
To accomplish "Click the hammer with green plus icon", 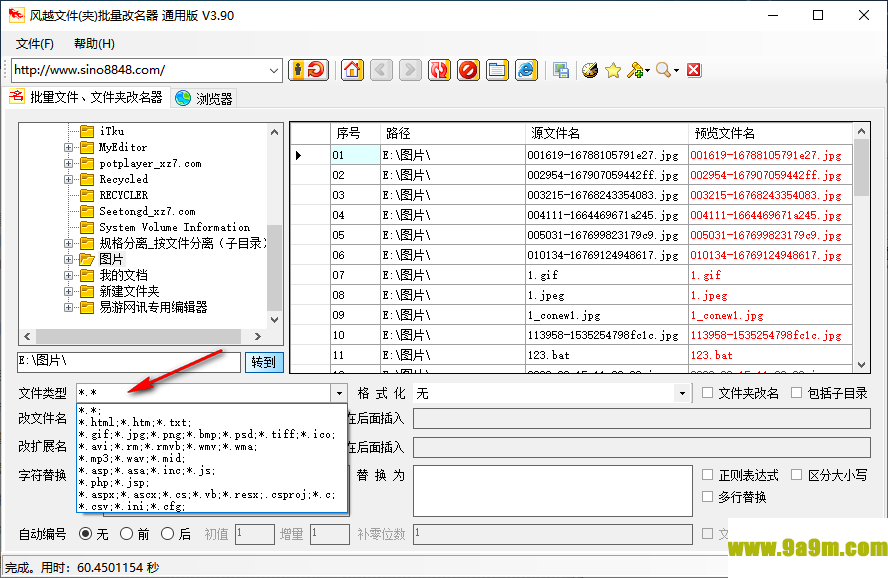I will click(x=635, y=70).
